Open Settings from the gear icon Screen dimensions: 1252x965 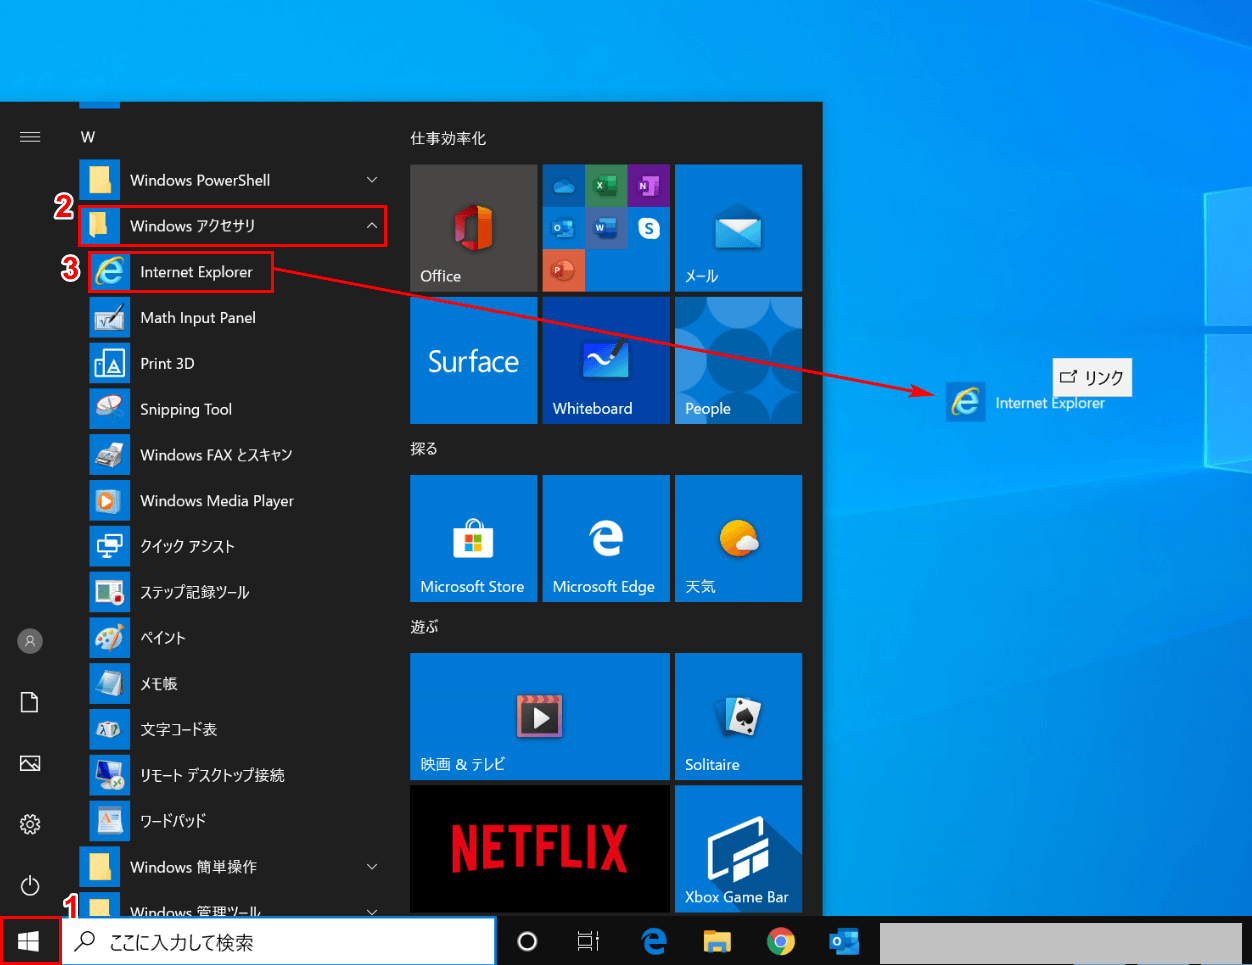point(30,824)
